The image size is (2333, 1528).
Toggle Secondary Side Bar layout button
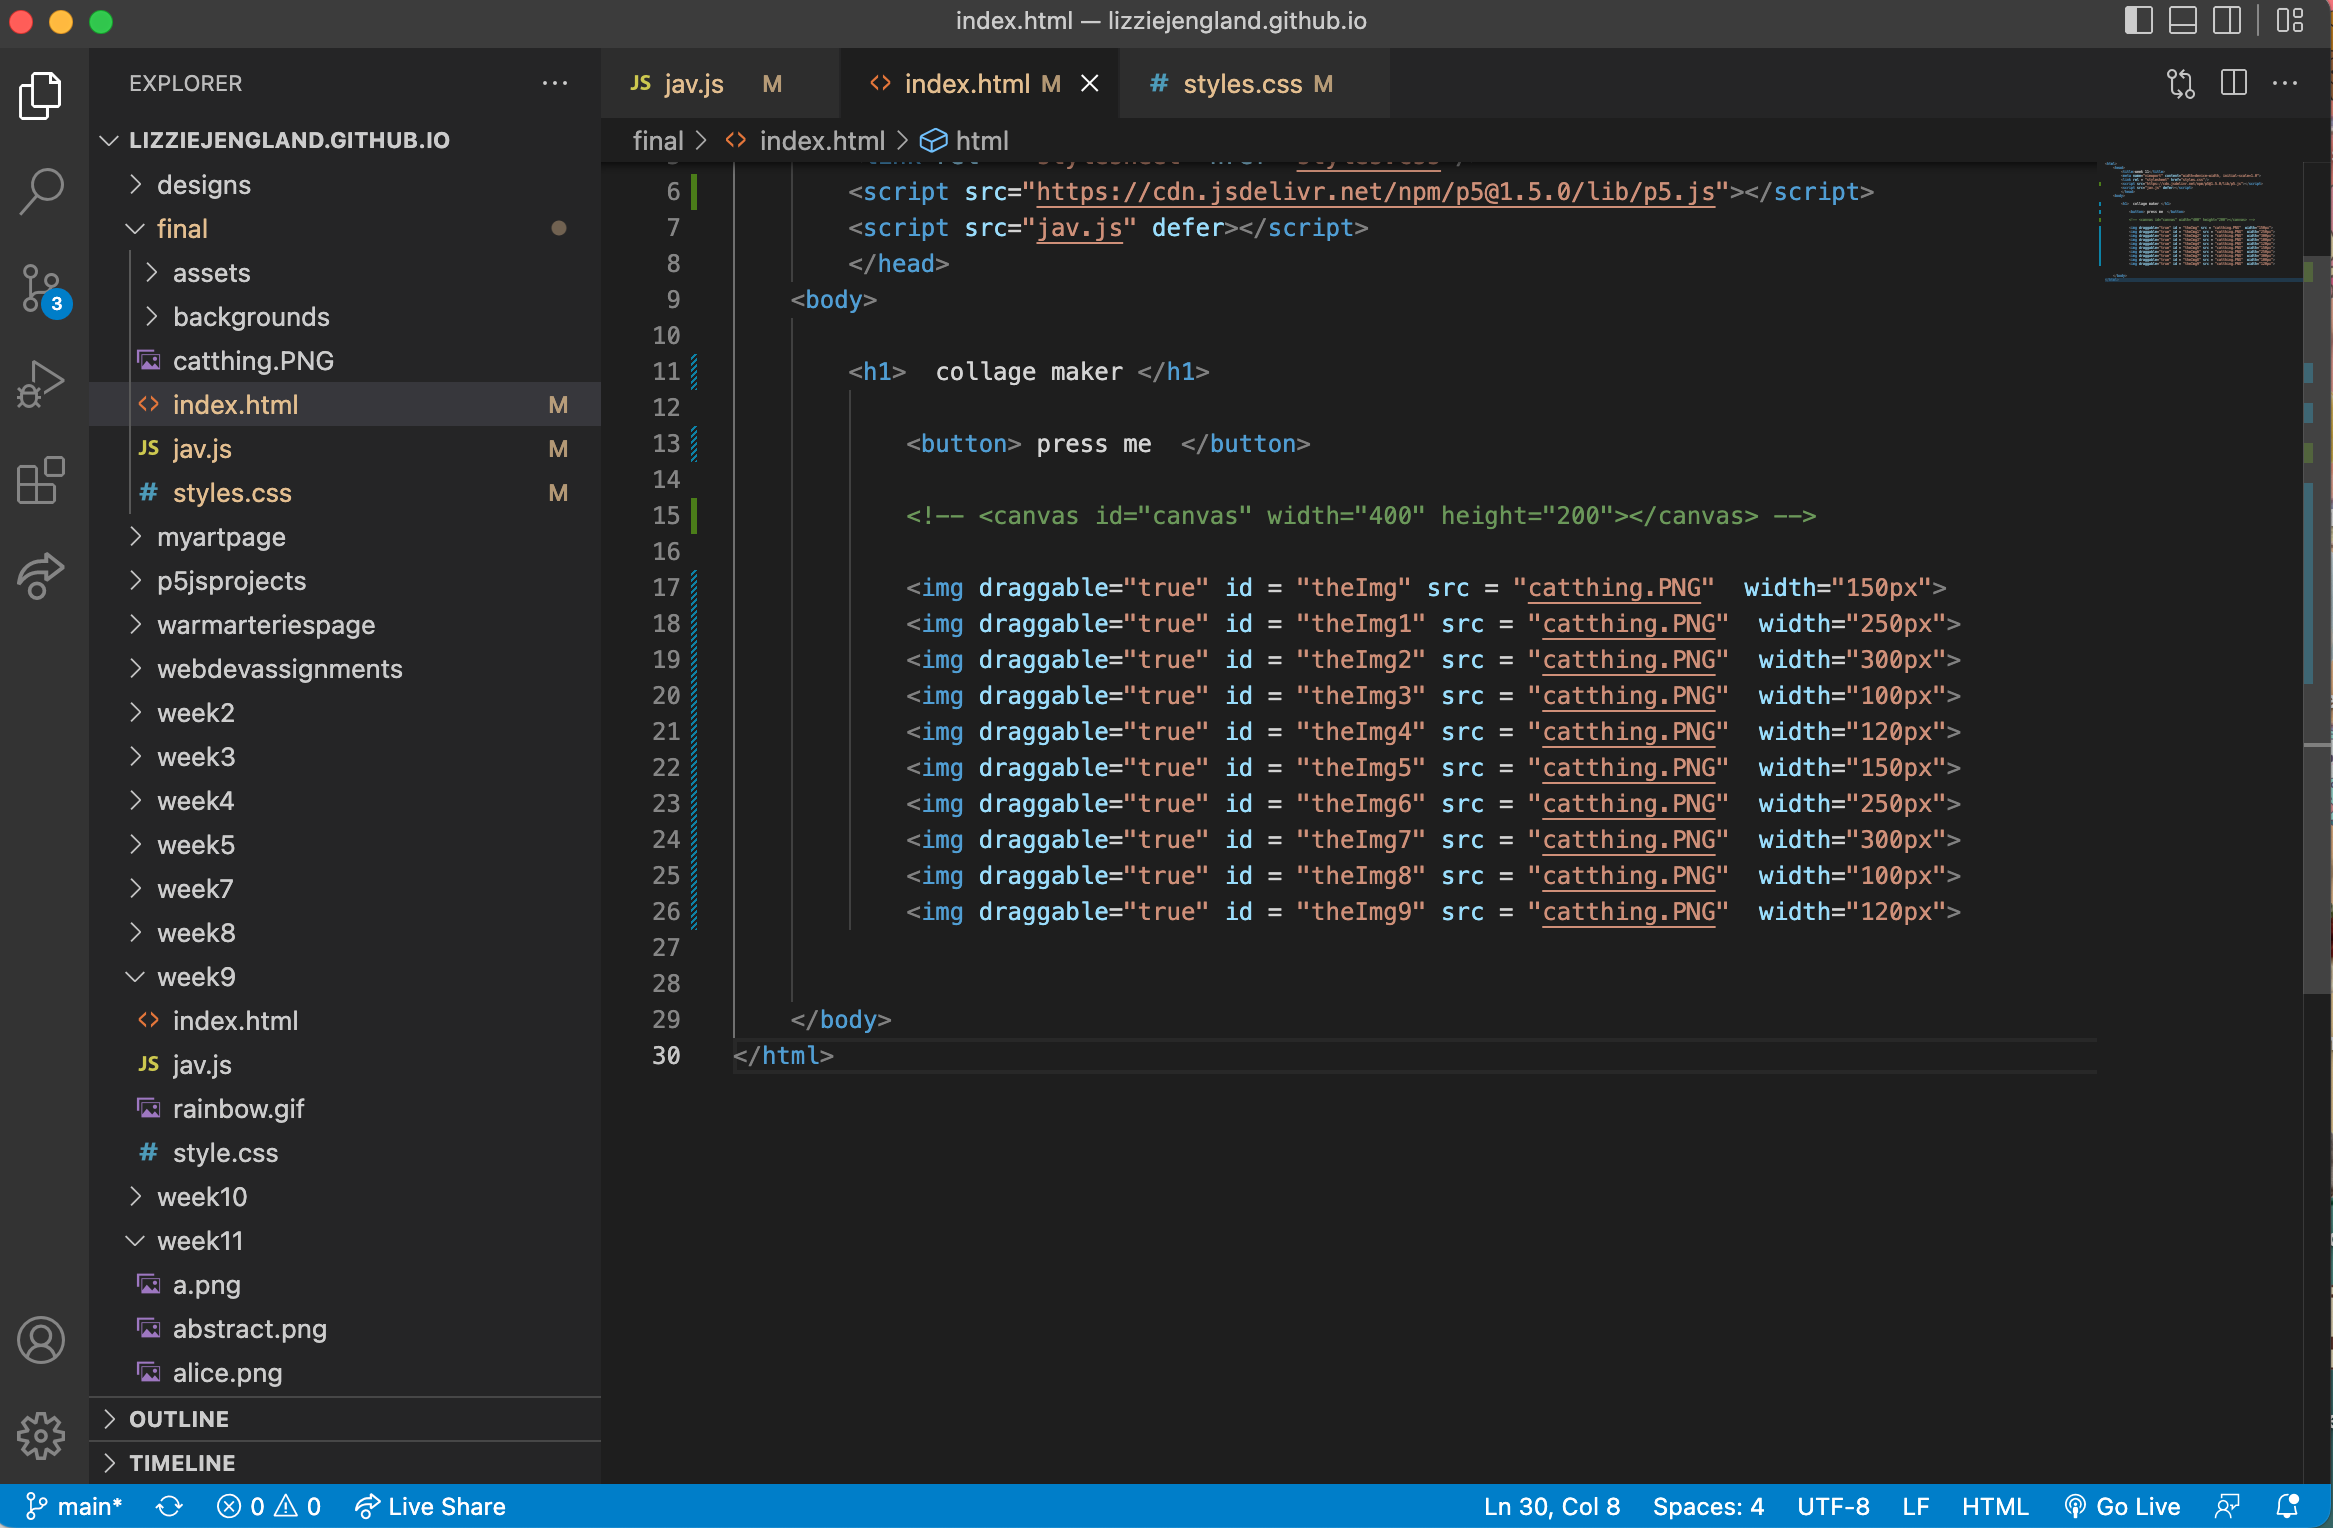click(x=2227, y=21)
